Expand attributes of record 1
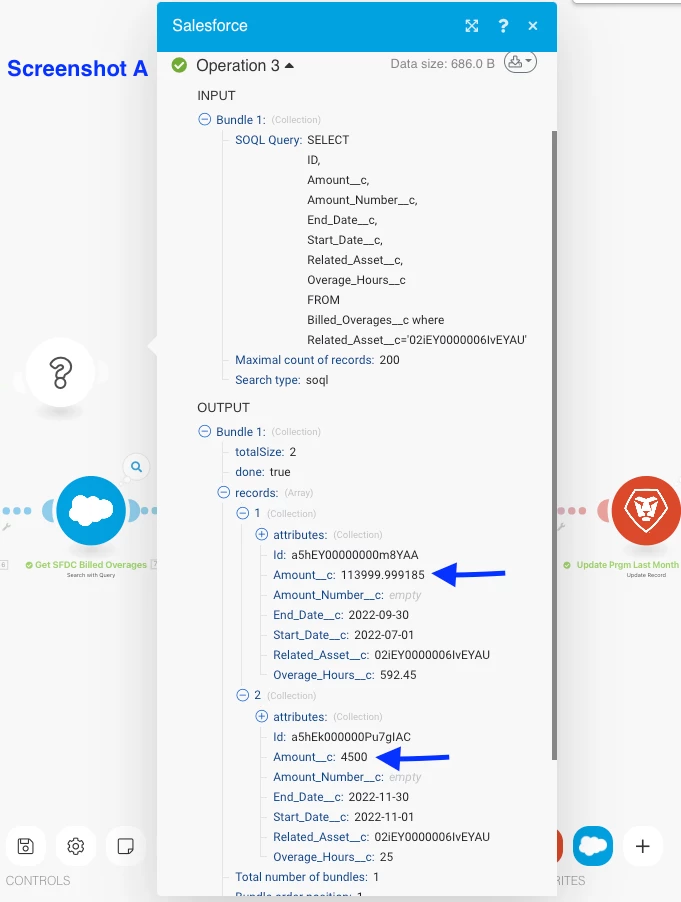This screenshot has width=681, height=902. [262, 534]
